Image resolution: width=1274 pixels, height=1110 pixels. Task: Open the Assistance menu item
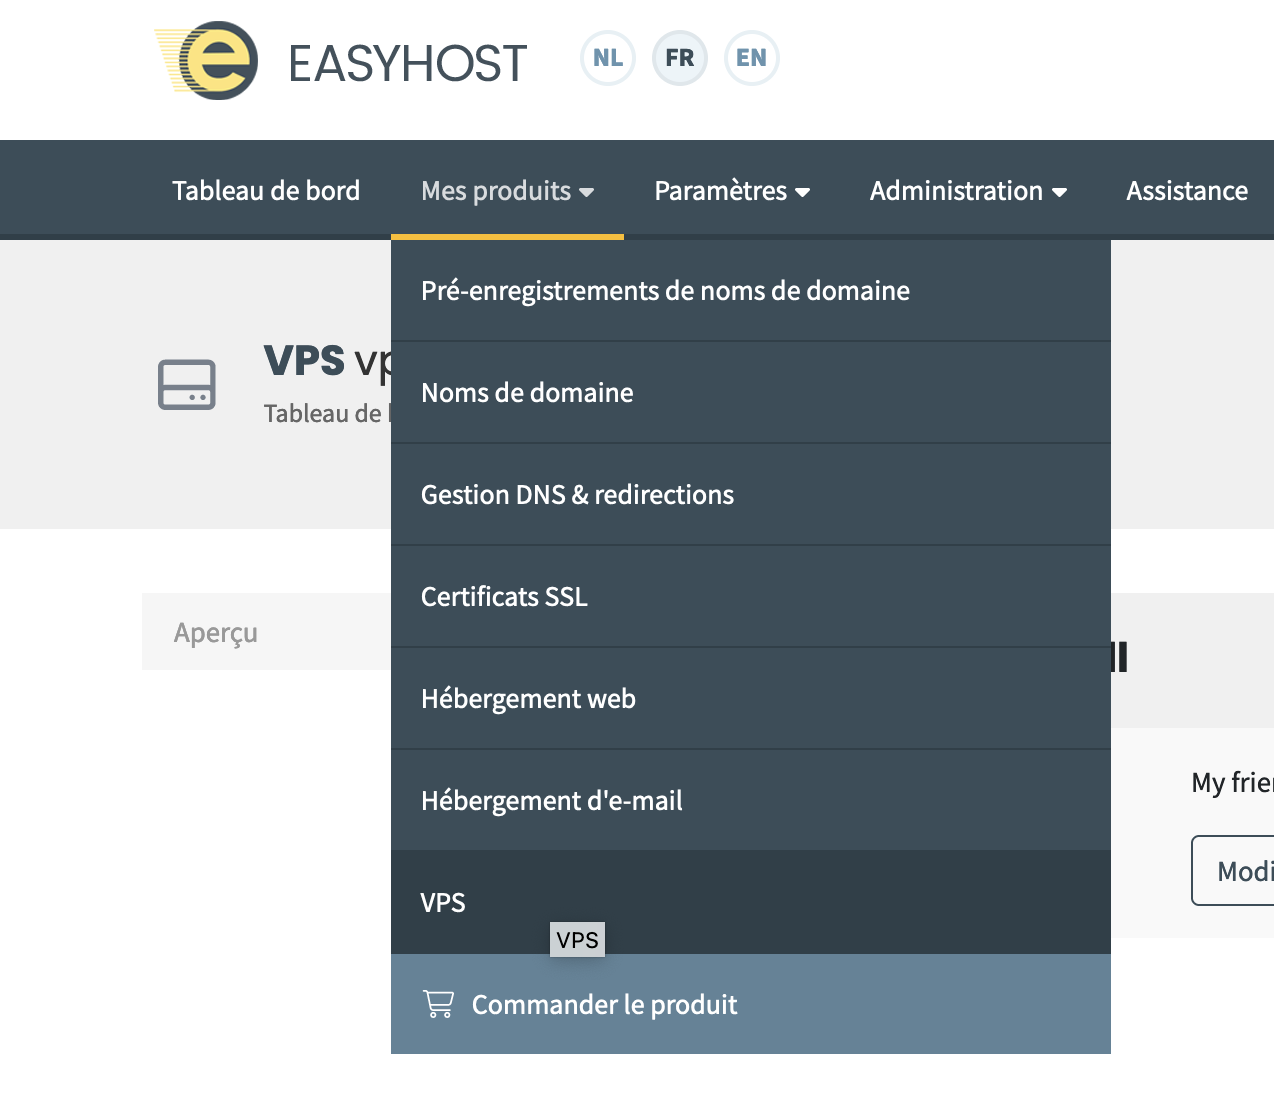coord(1186,191)
